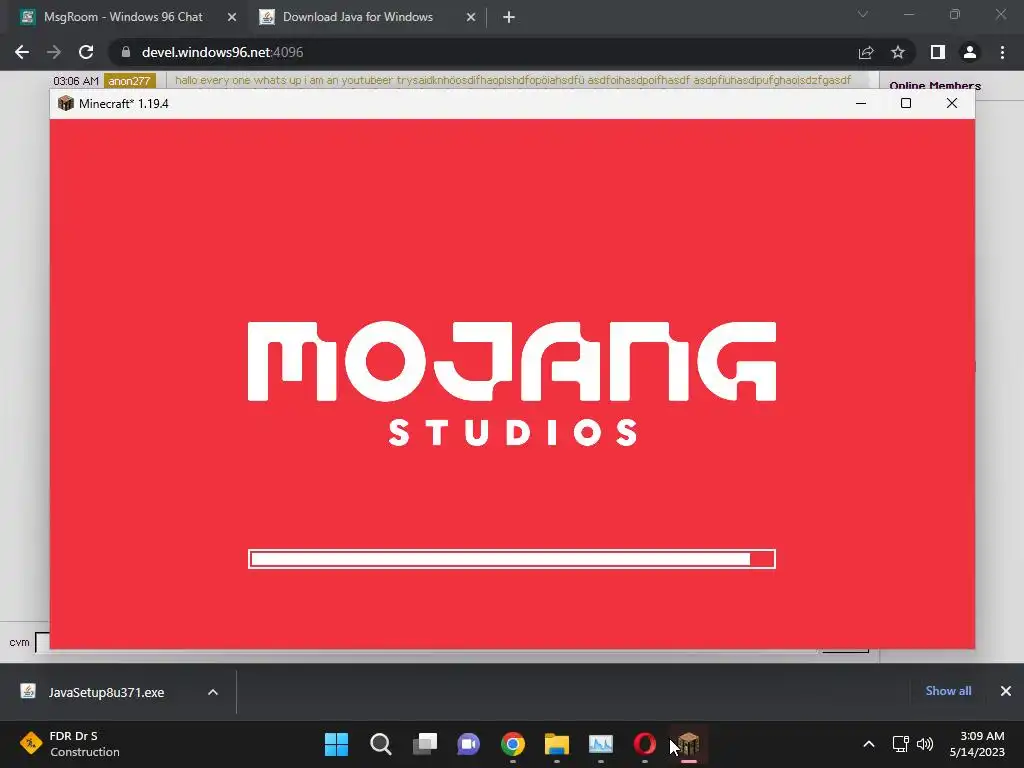
Task: Open the Chrome tab search dropdown
Action: pos(863,14)
